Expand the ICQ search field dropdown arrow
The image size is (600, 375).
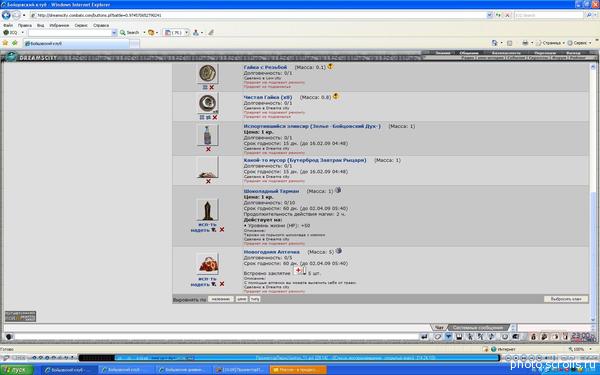[x=114, y=33]
